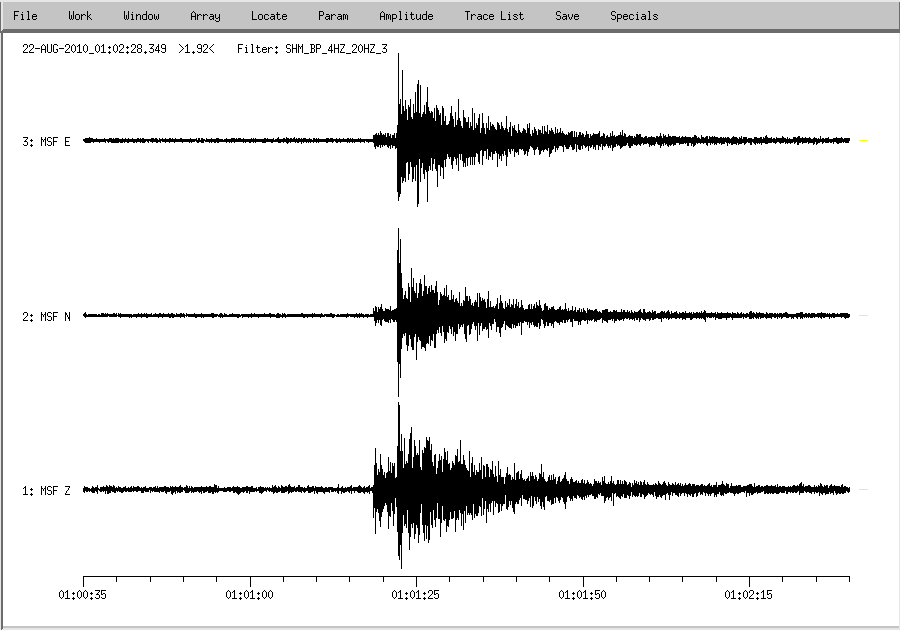Click the timestamp 22-AUG-2010_01:02:28.349

click(94, 49)
